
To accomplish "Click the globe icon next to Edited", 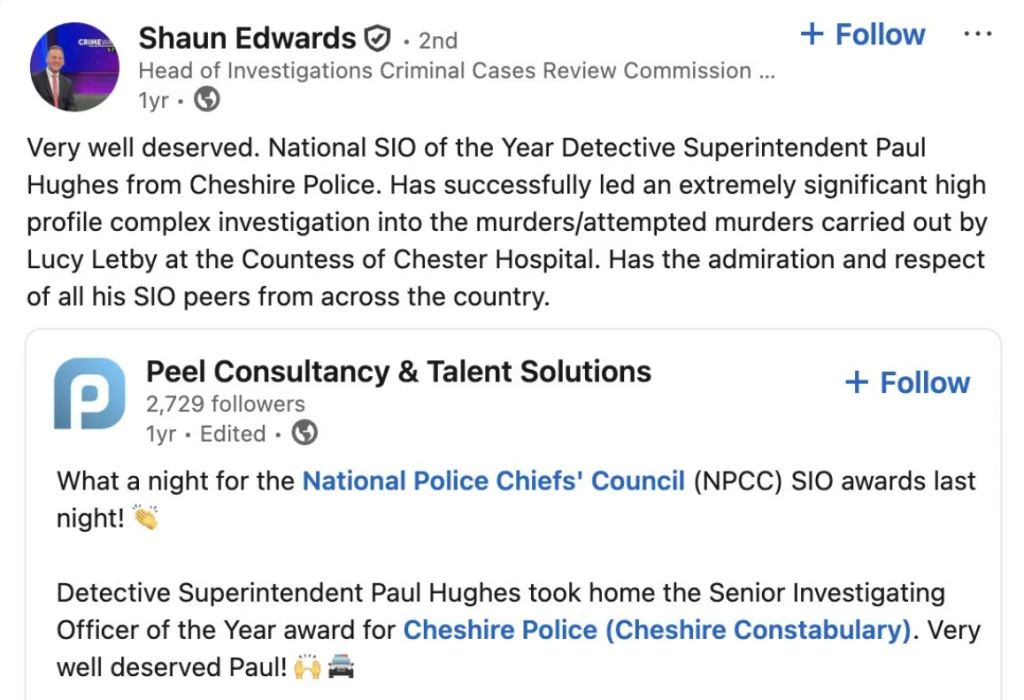I will (304, 433).
